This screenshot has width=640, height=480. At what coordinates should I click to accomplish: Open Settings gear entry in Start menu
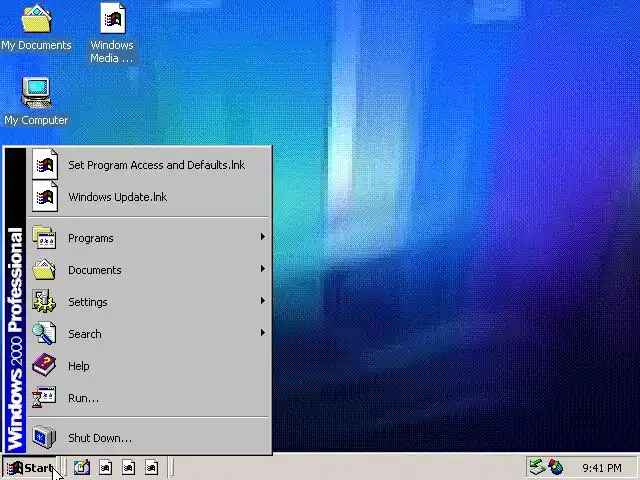point(149,302)
